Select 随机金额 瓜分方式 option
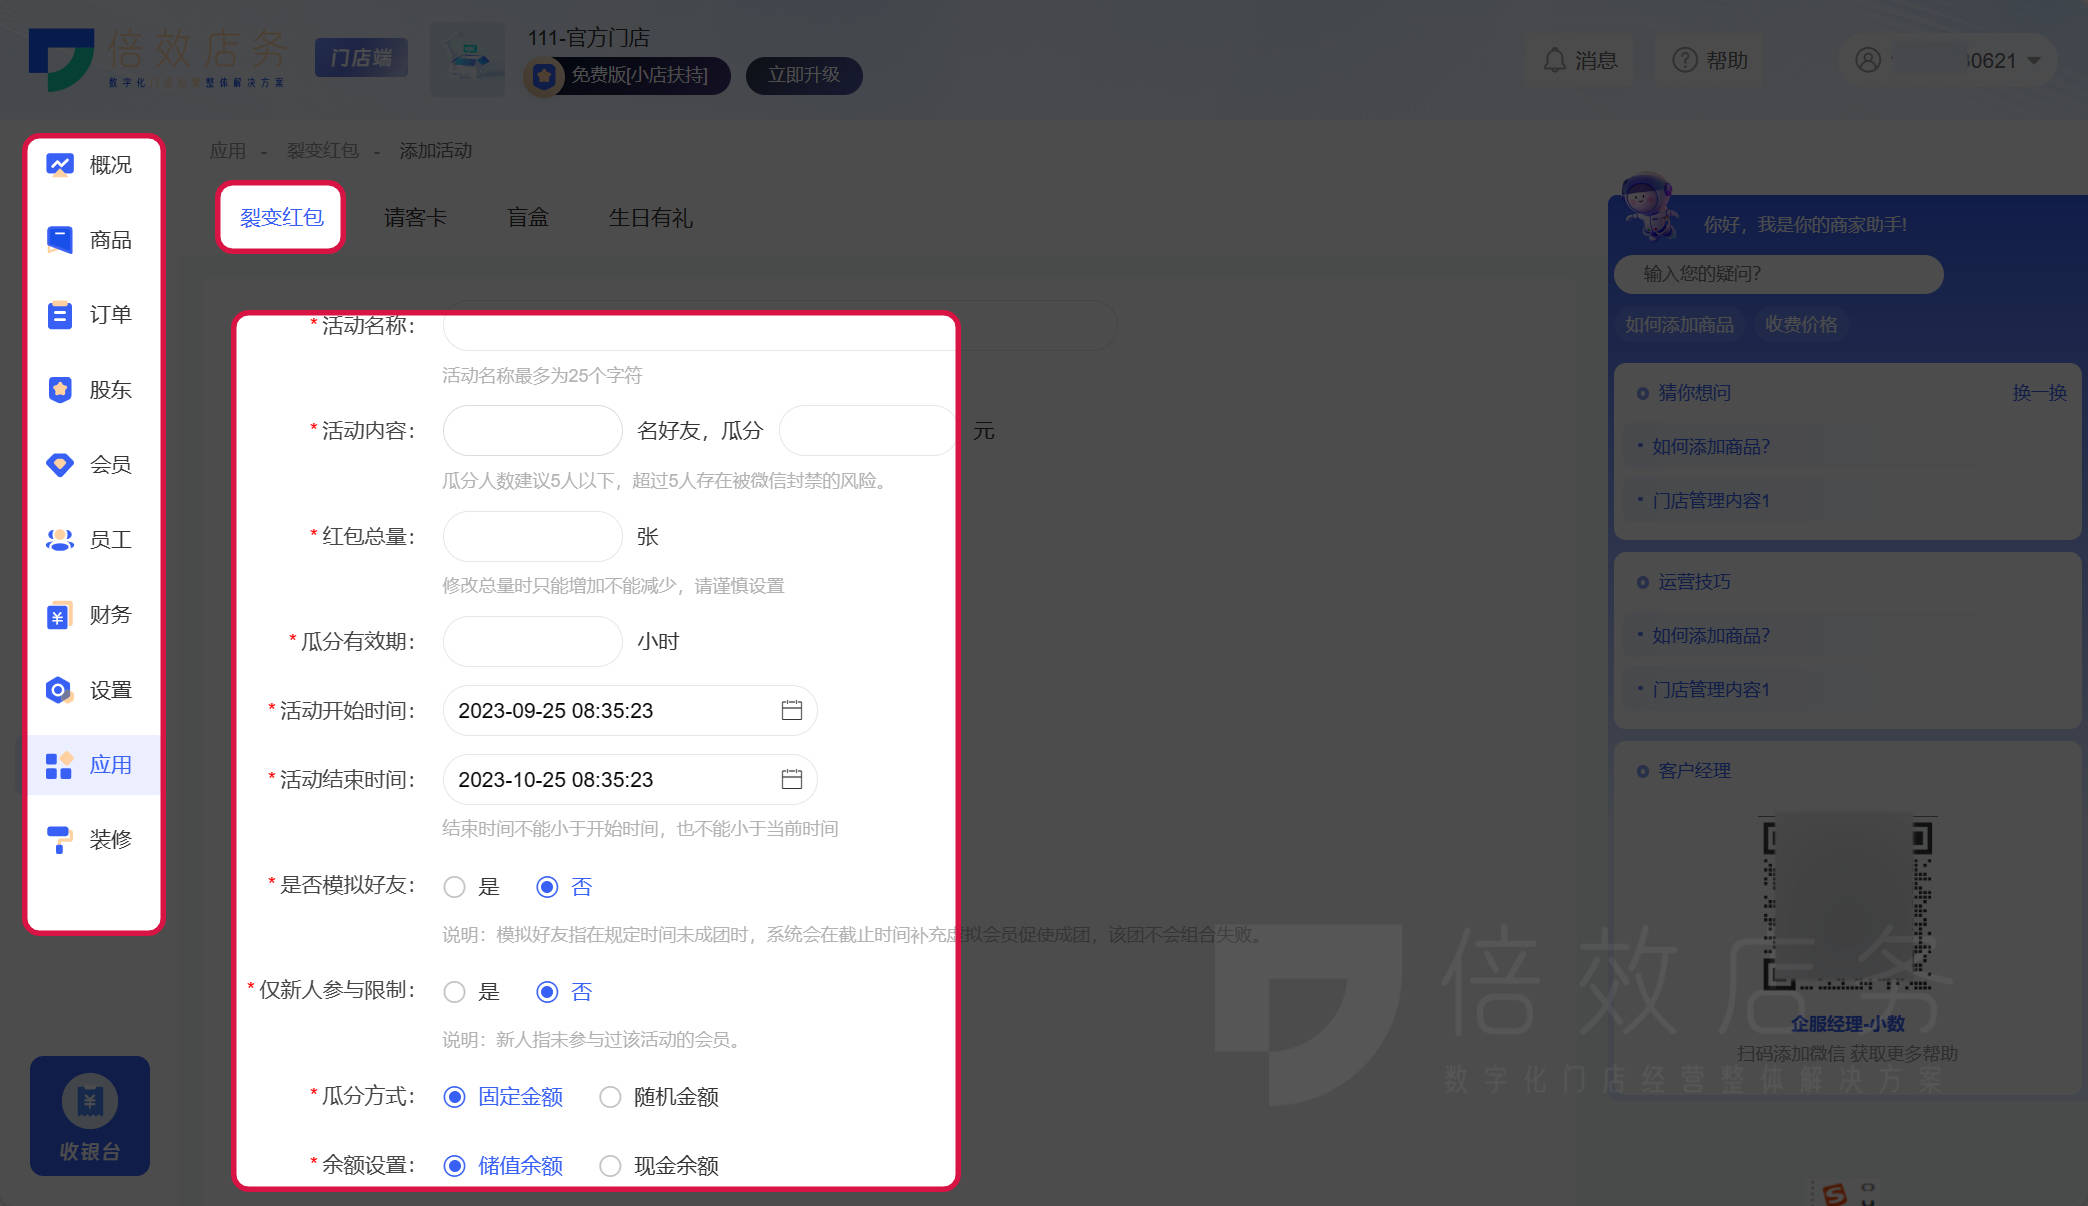 (x=610, y=1095)
